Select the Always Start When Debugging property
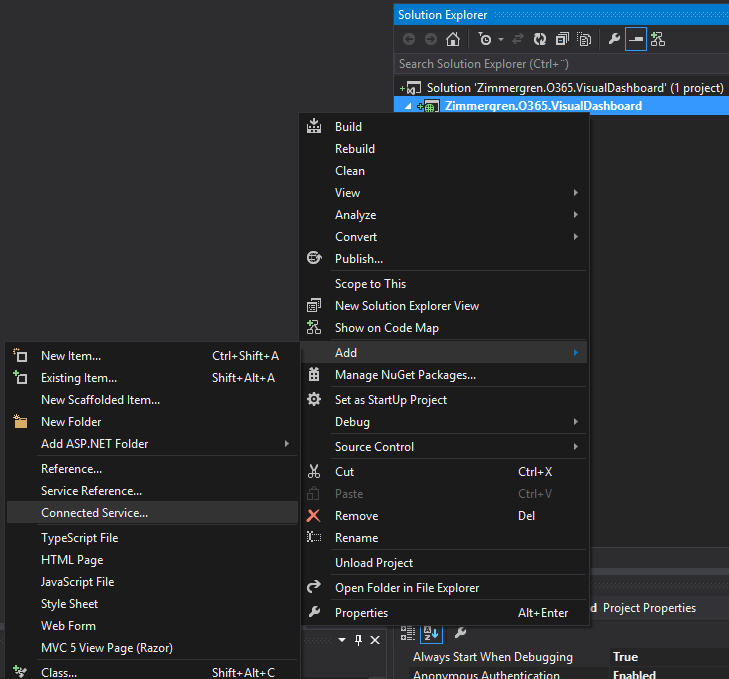 pyautogui.click(x=493, y=657)
